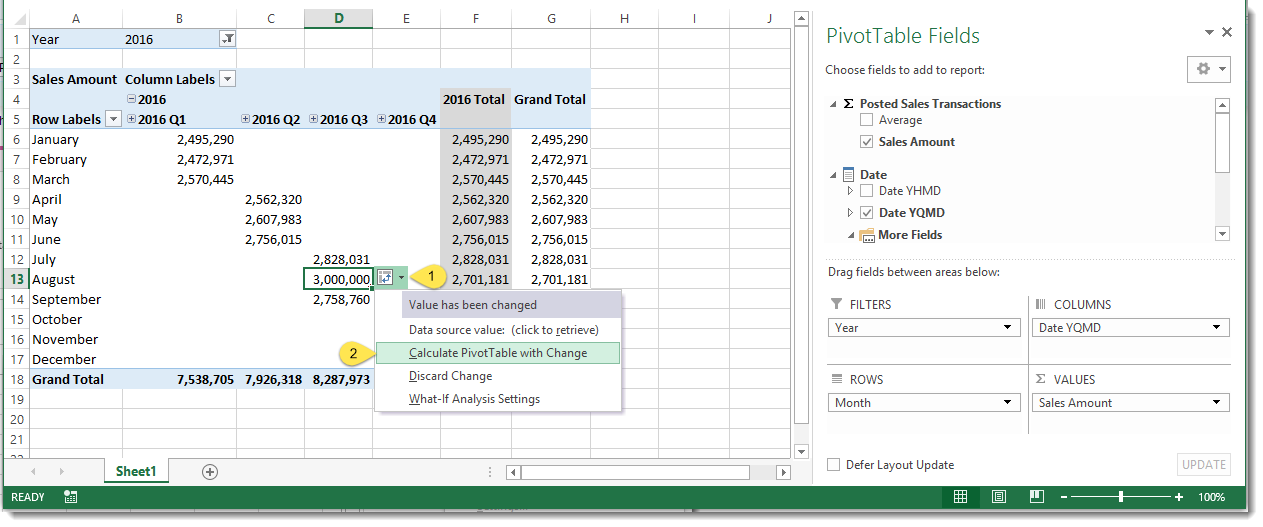The width and height of the screenshot is (1263, 527).
Task: Switch to Page Break Preview view
Action: (1037, 496)
